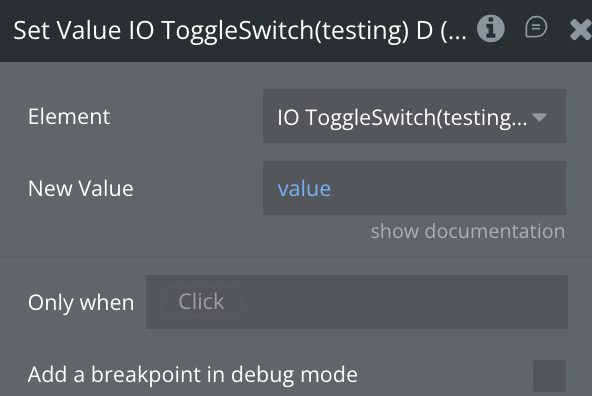Click the horizontal divider above Only when

(x=296, y=256)
